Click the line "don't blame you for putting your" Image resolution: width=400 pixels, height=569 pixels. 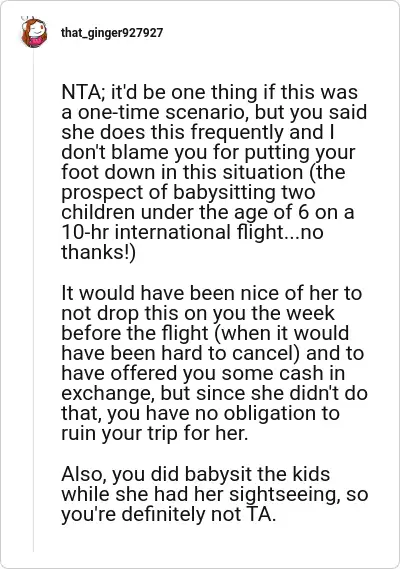click(x=208, y=152)
